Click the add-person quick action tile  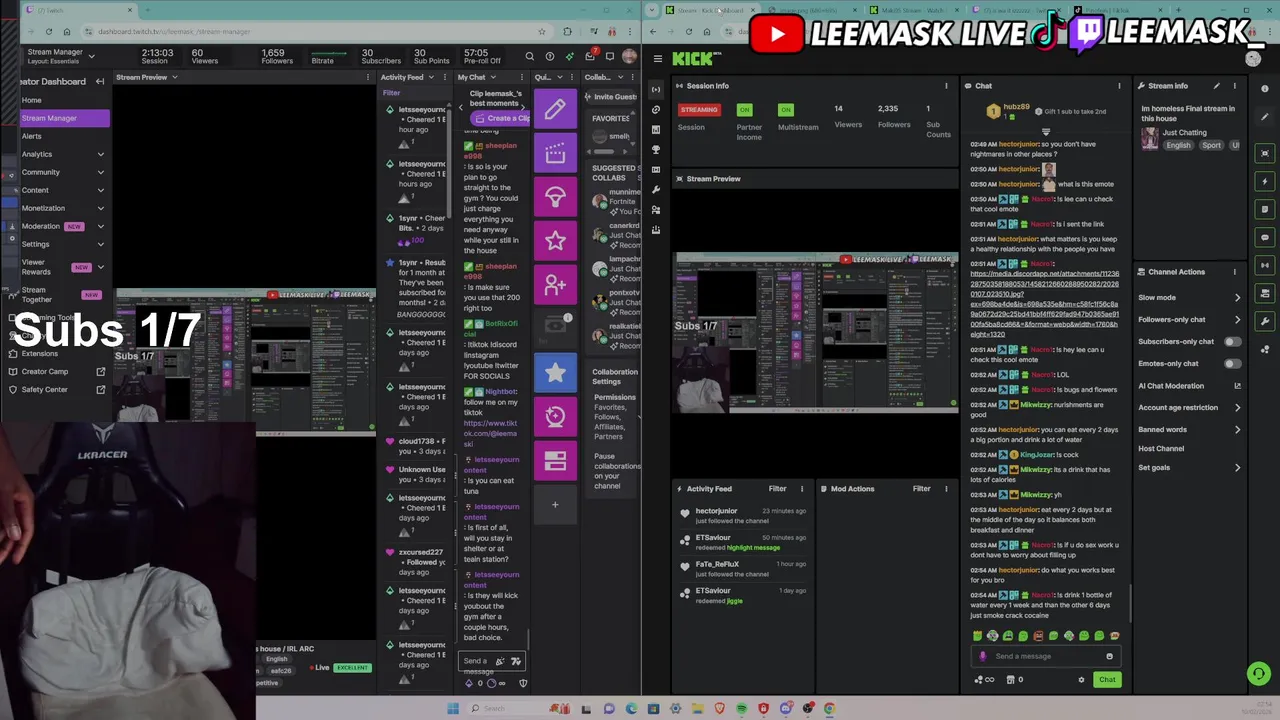tap(555, 285)
